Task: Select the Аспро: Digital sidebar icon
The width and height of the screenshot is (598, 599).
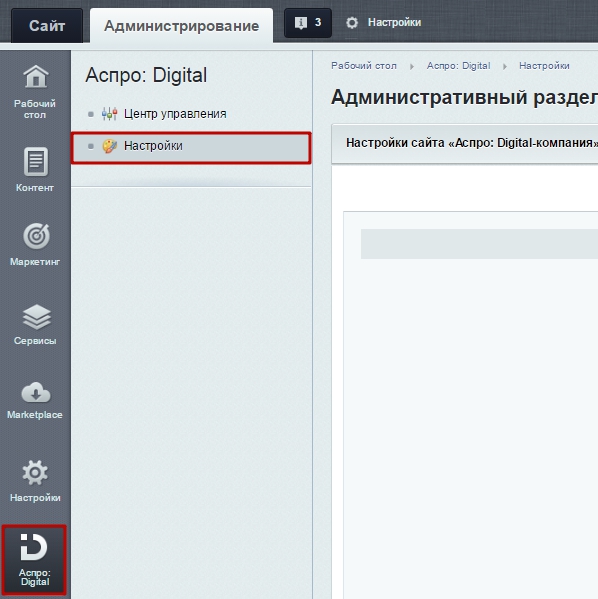Action: pyautogui.click(x=34, y=560)
